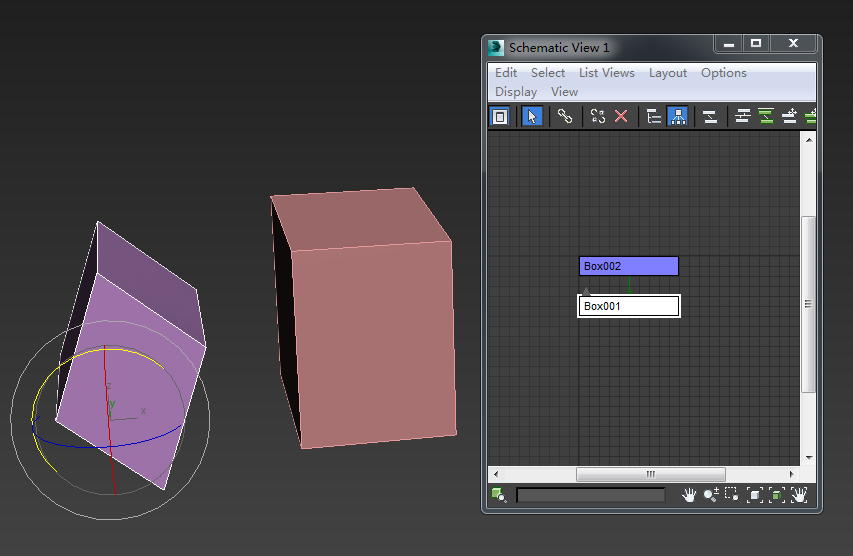Click the green Arrange Selected icon
The image size is (853, 556).
point(766,116)
